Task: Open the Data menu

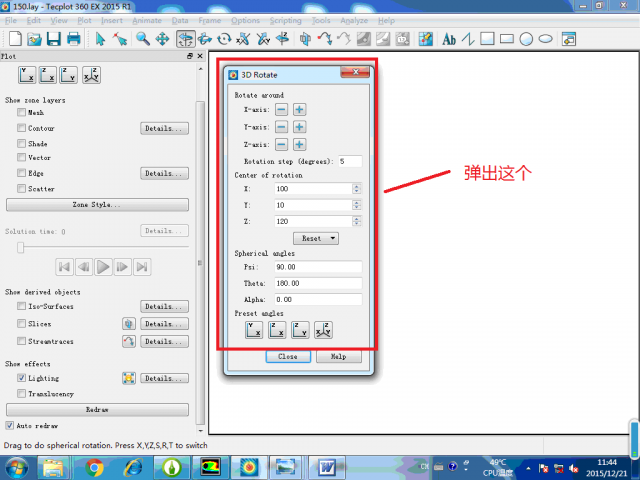Action: click(x=180, y=20)
